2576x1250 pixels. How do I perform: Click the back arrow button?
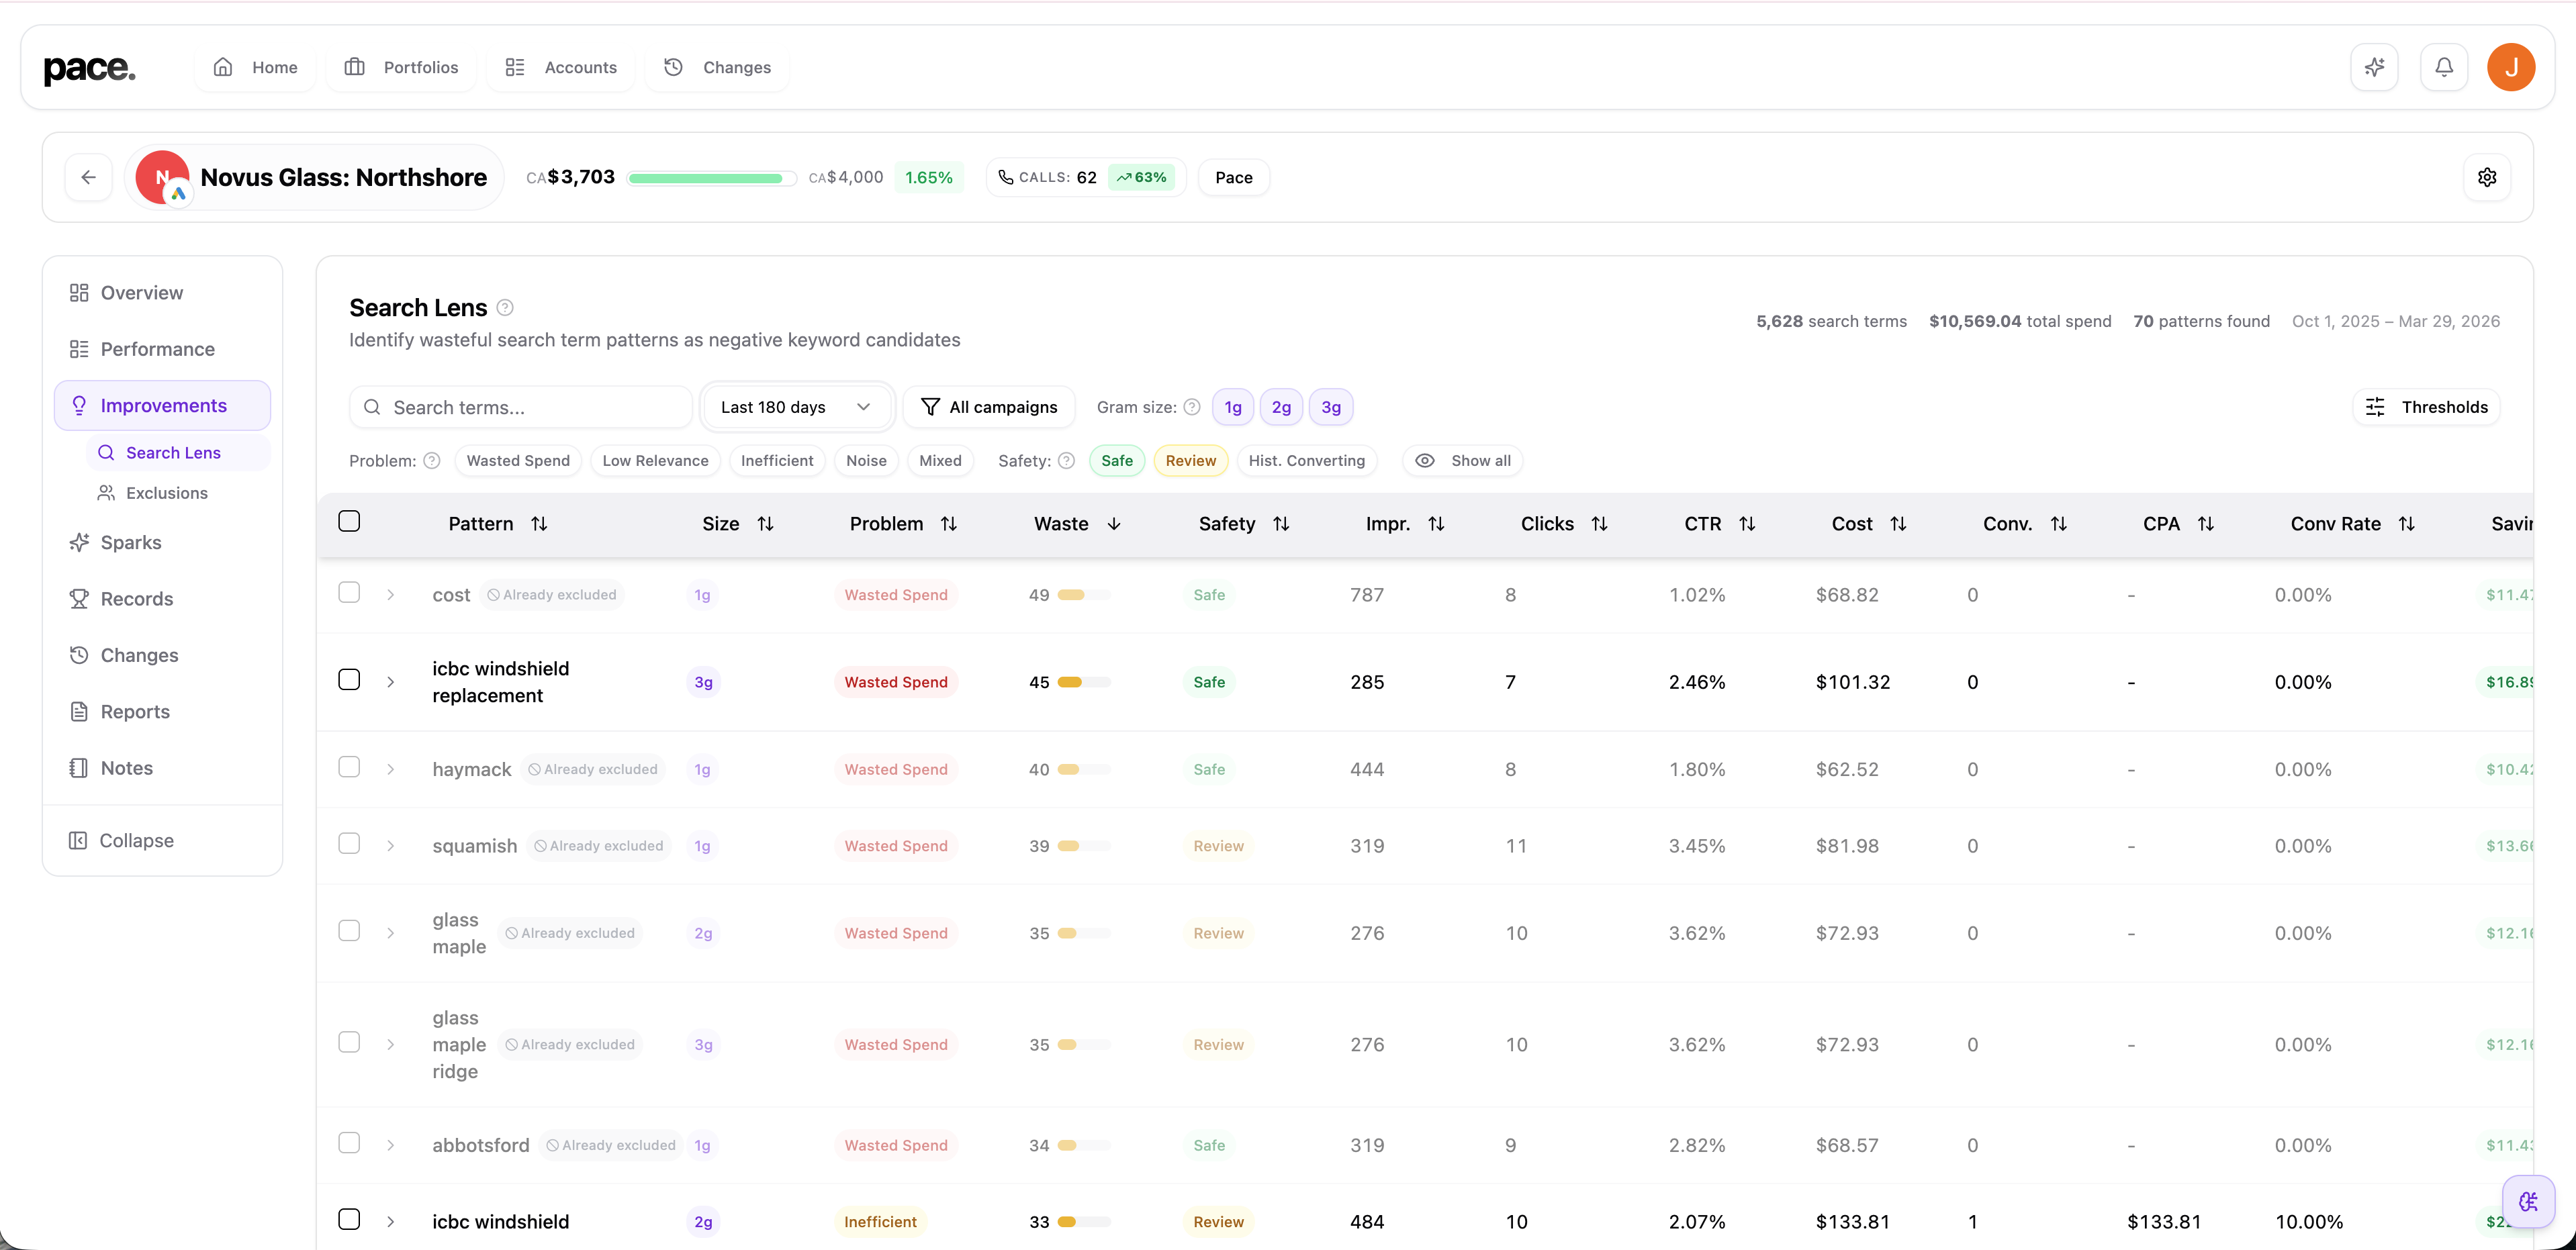(88, 177)
